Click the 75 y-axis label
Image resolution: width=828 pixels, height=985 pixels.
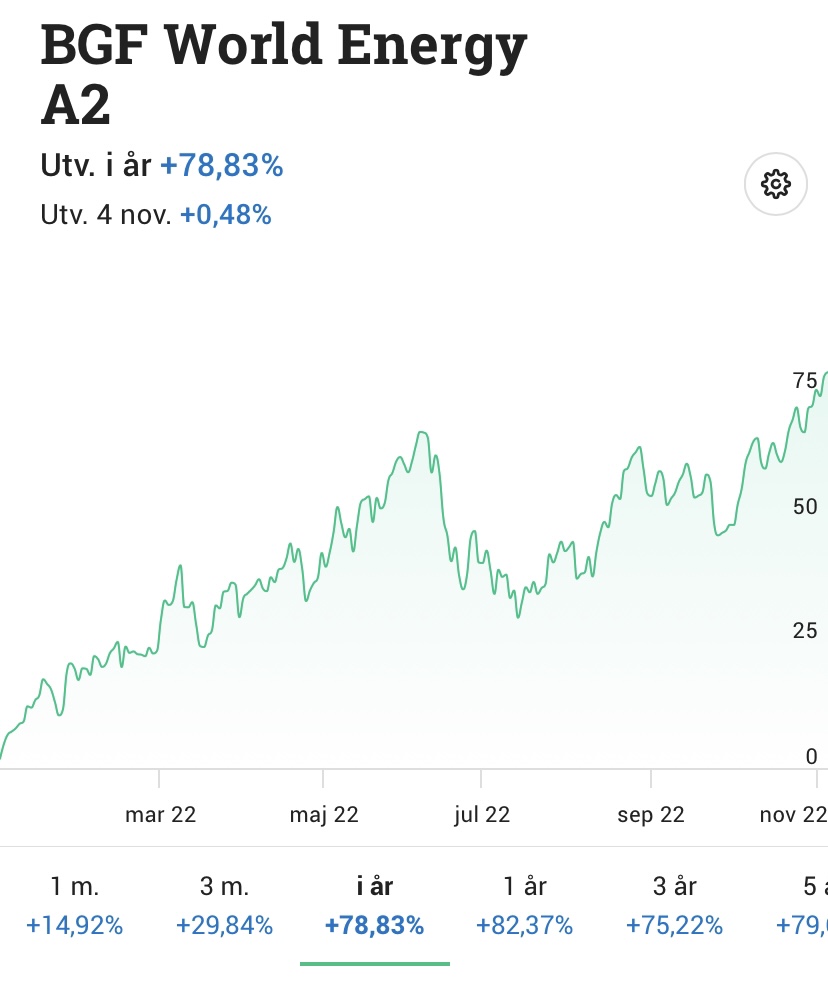(x=805, y=380)
